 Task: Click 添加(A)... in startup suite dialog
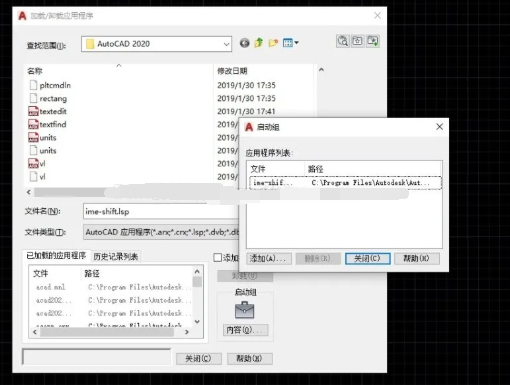click(x=269, y=258)
